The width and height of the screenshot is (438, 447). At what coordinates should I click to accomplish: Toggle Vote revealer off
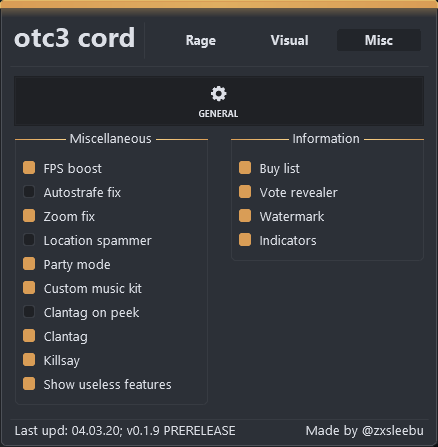tap(245, 192)
